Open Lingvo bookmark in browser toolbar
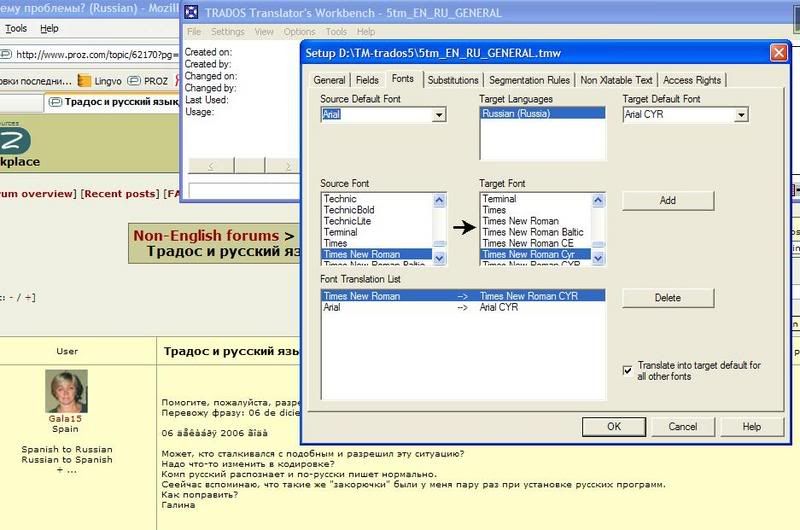 coord(100,81)
